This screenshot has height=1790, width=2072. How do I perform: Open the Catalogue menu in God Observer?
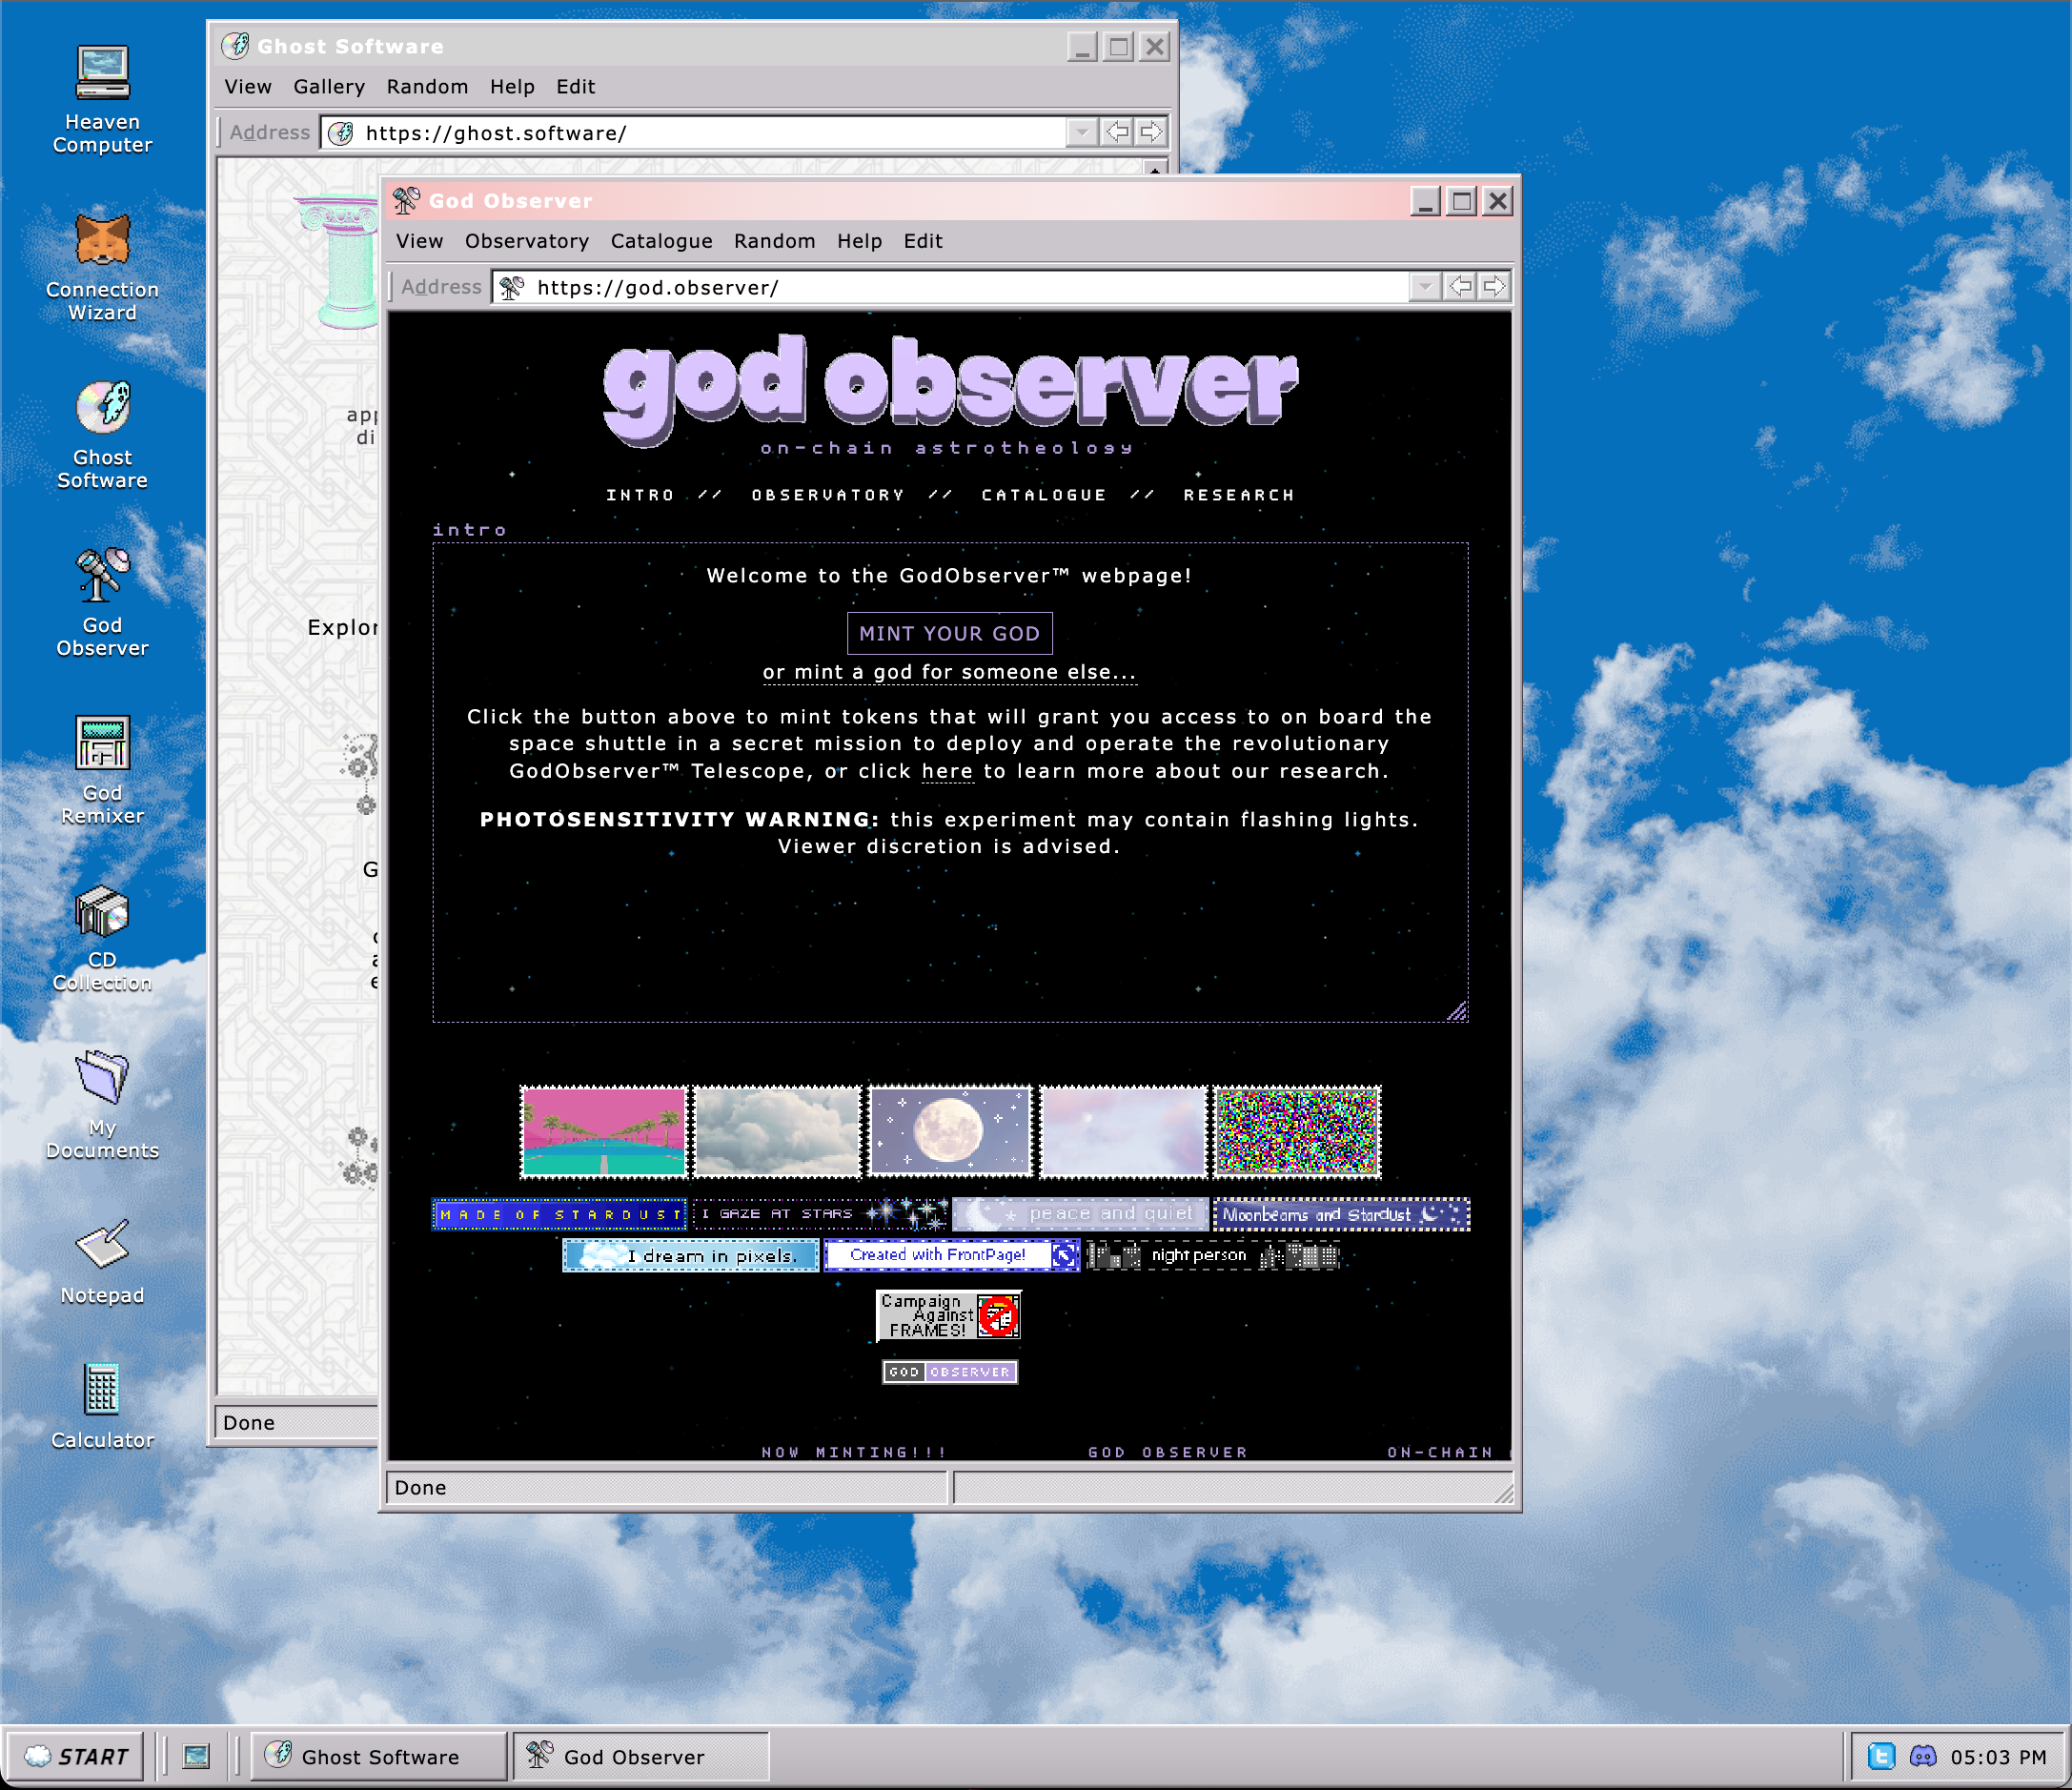(661, 241)
